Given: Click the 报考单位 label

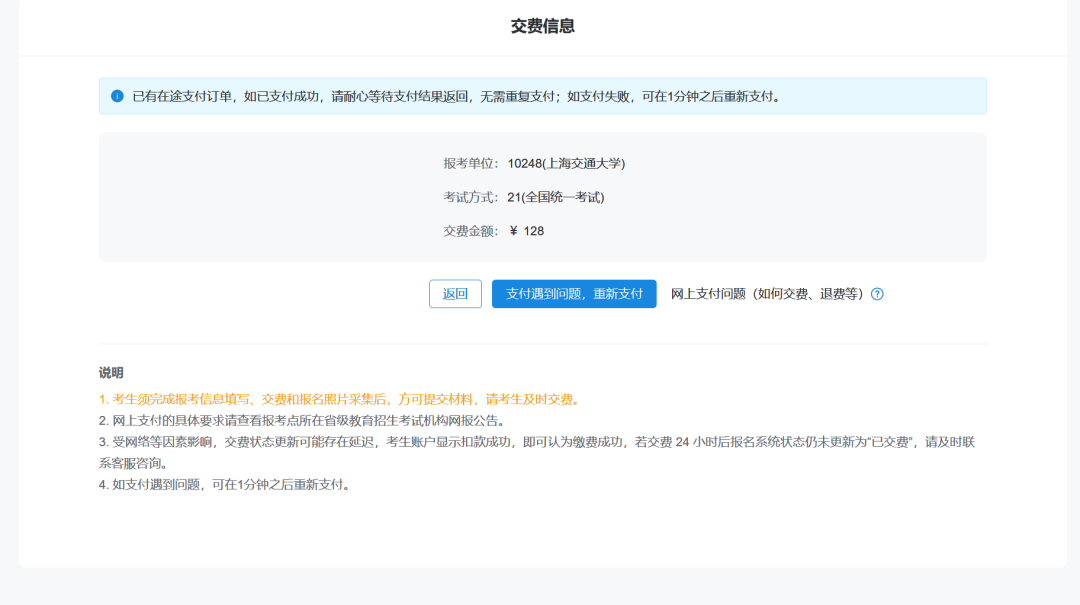Looking at the screenshot, I should (x=468, y=163).
